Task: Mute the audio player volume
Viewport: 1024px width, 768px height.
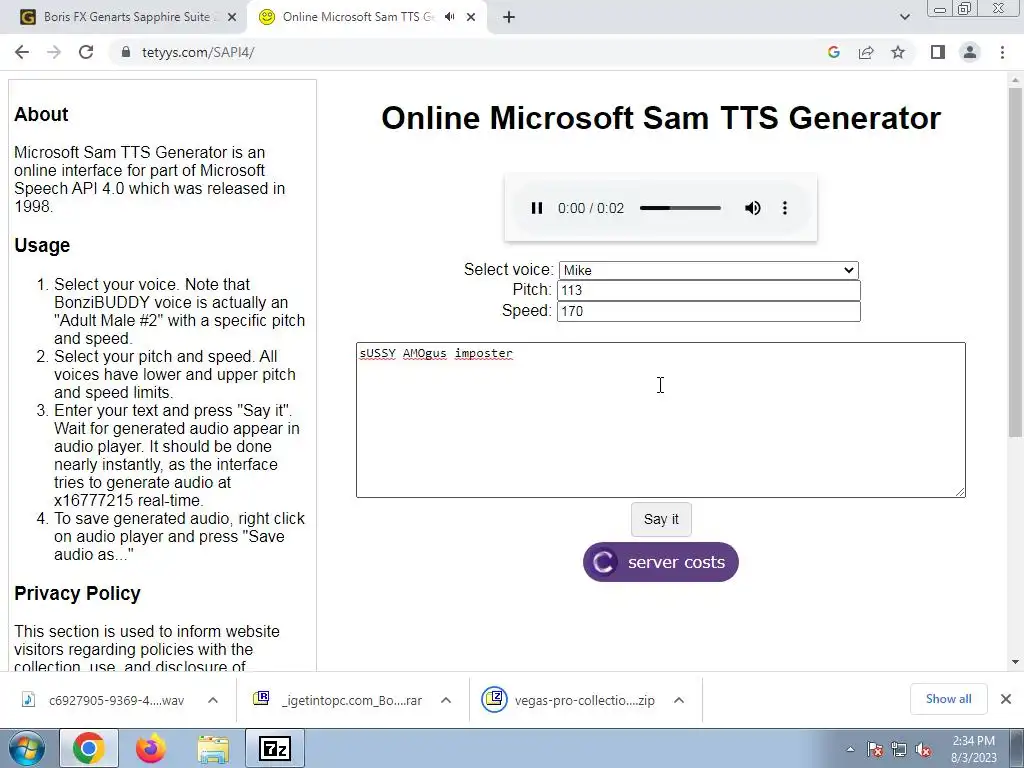Action: 752,208
